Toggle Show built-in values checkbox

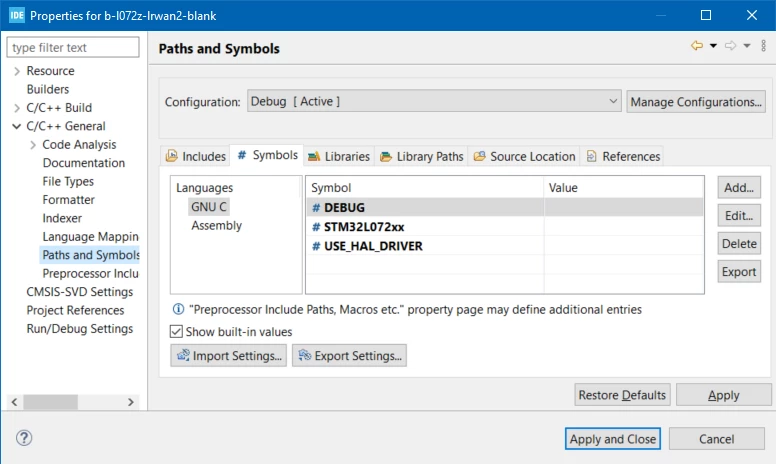176,331
